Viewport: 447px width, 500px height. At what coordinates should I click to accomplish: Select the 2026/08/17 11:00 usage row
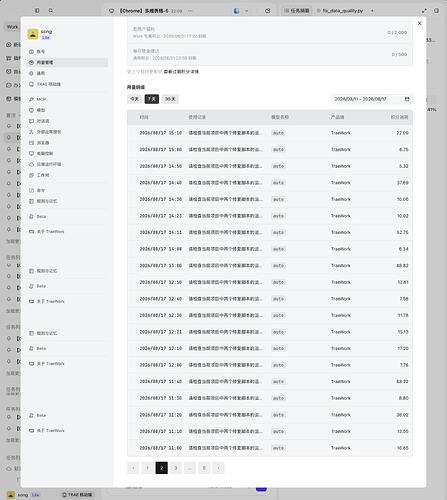[x=270, y=448]
